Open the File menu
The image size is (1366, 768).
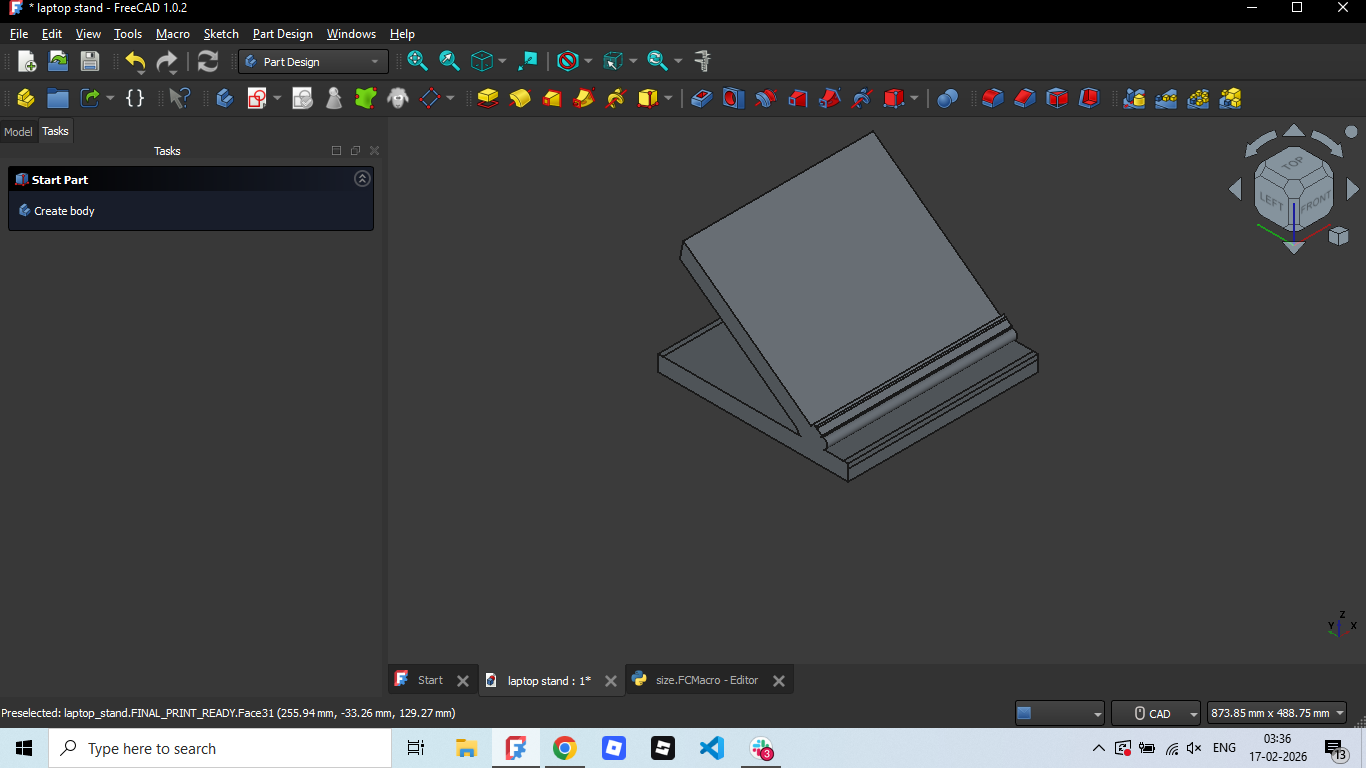pos(18,34)
